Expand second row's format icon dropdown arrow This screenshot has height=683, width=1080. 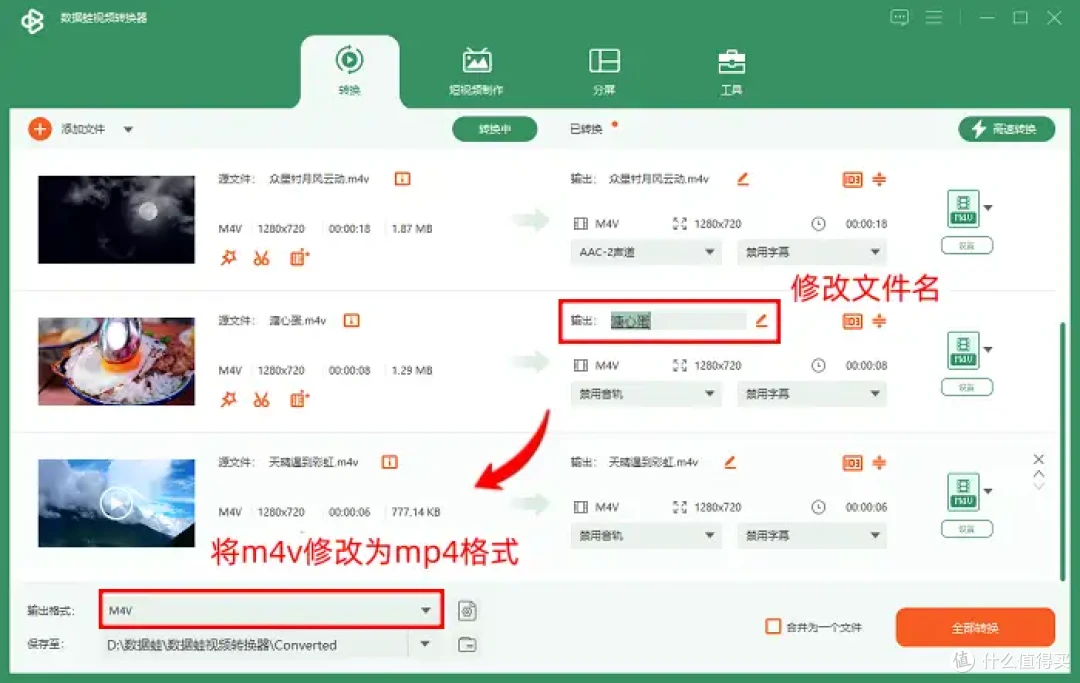(x=988, y=350)
